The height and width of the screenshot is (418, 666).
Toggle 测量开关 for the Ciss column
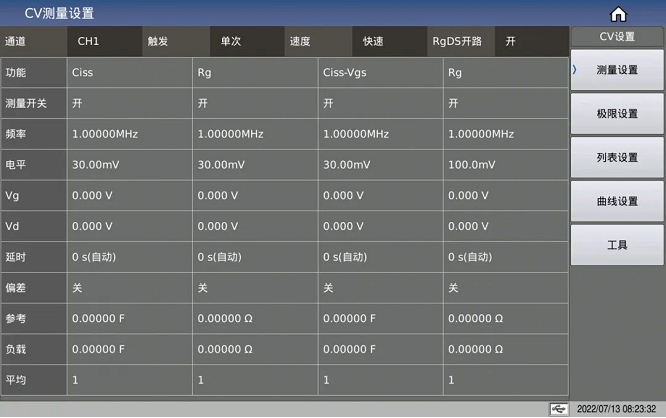[130, 103]
